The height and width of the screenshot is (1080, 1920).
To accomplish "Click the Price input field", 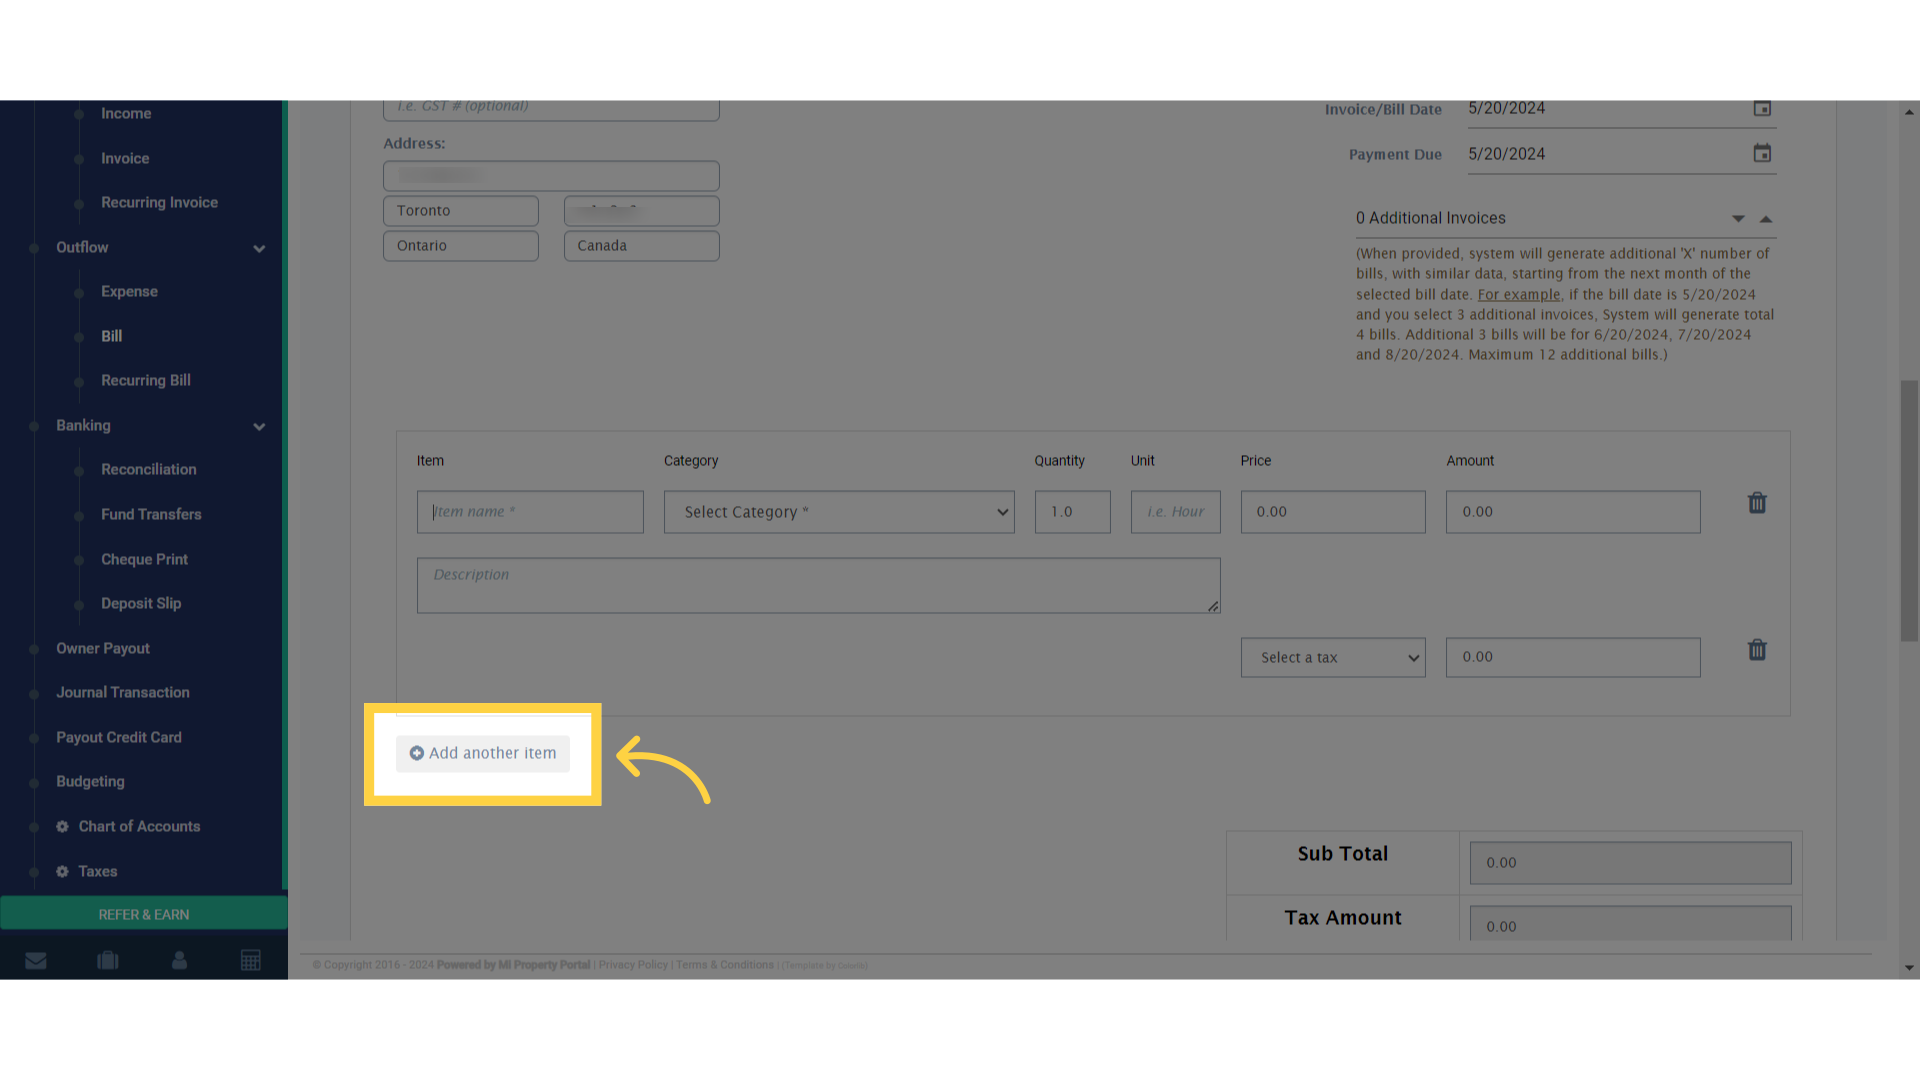I will tap(1333, 512).
